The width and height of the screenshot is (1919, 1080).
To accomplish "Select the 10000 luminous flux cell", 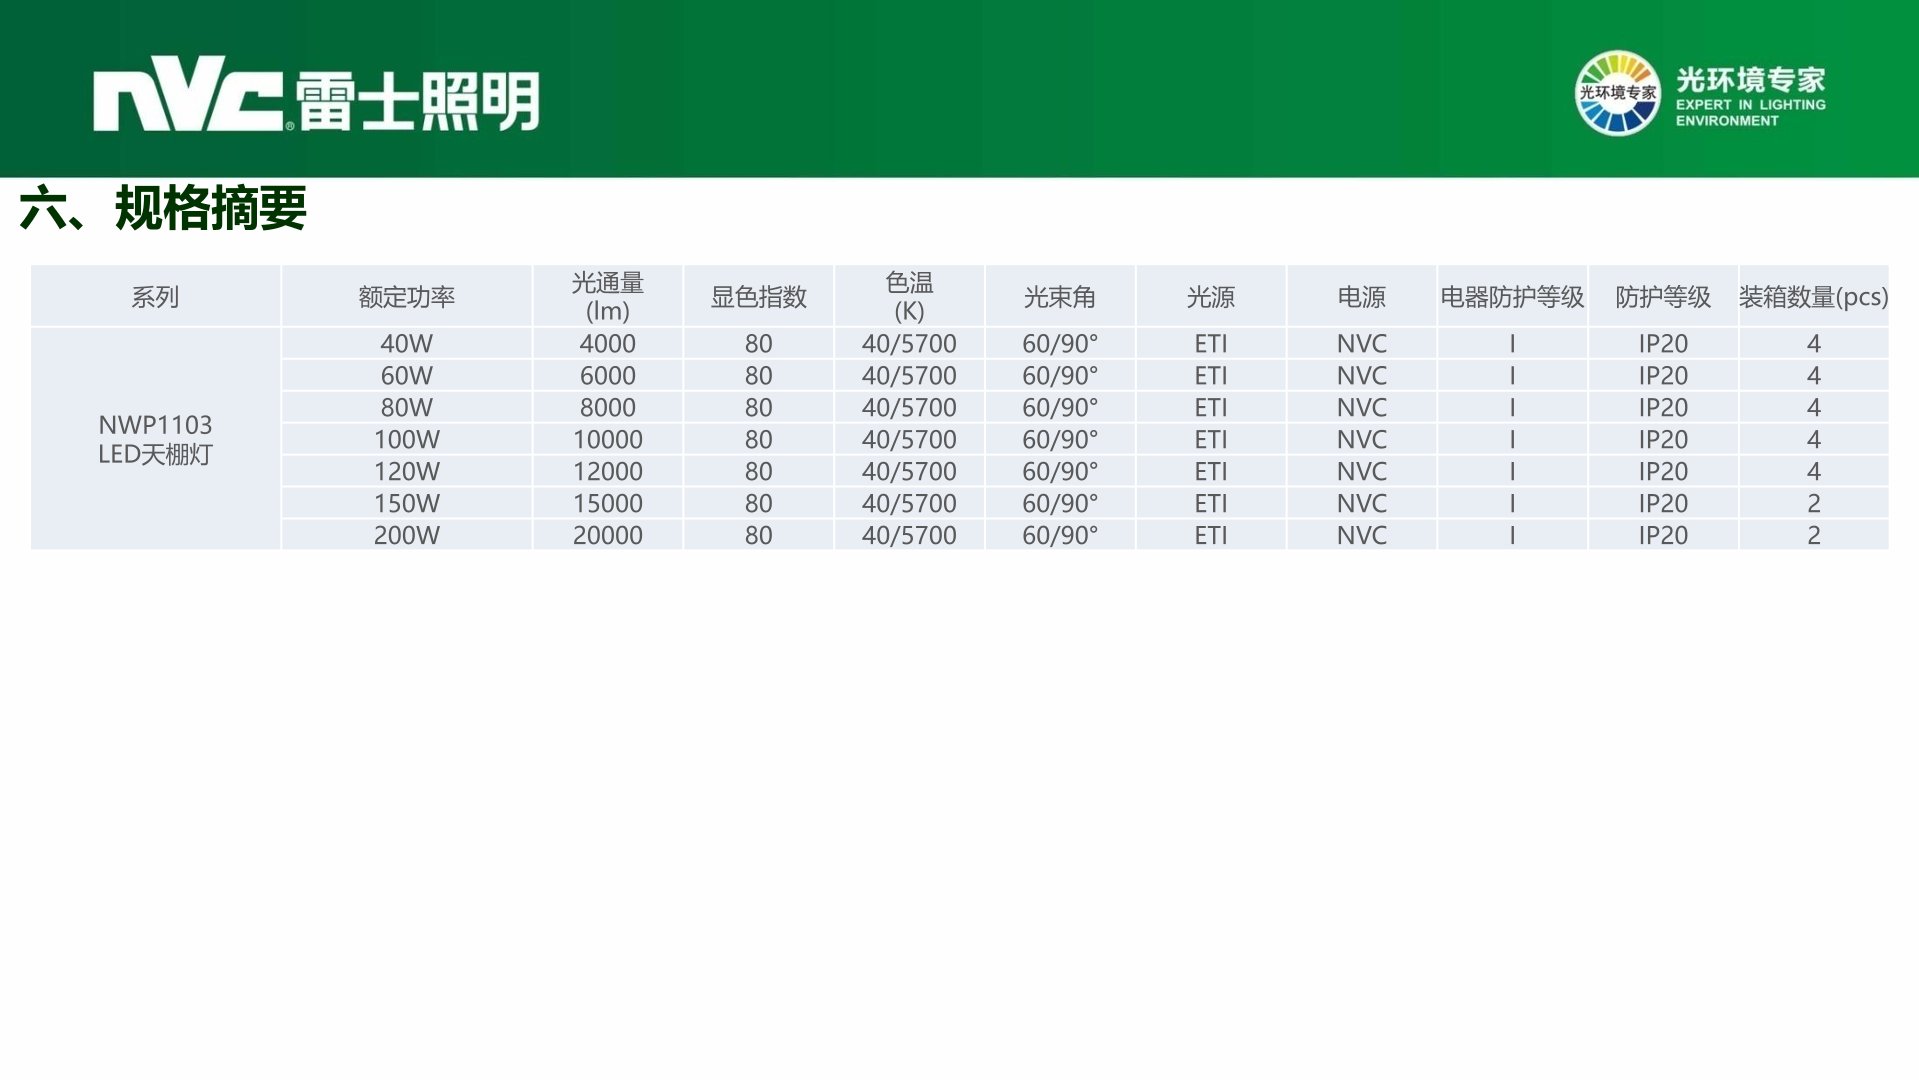I will click(x=607, y=439).
